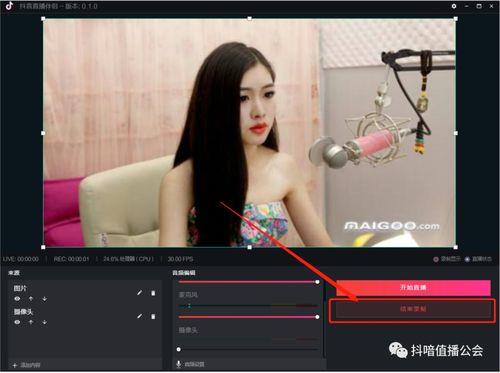This screenshot has width=500, height=373.
Task: Click the 摄像头 audio slider handle at bottom
Action: 179,349
